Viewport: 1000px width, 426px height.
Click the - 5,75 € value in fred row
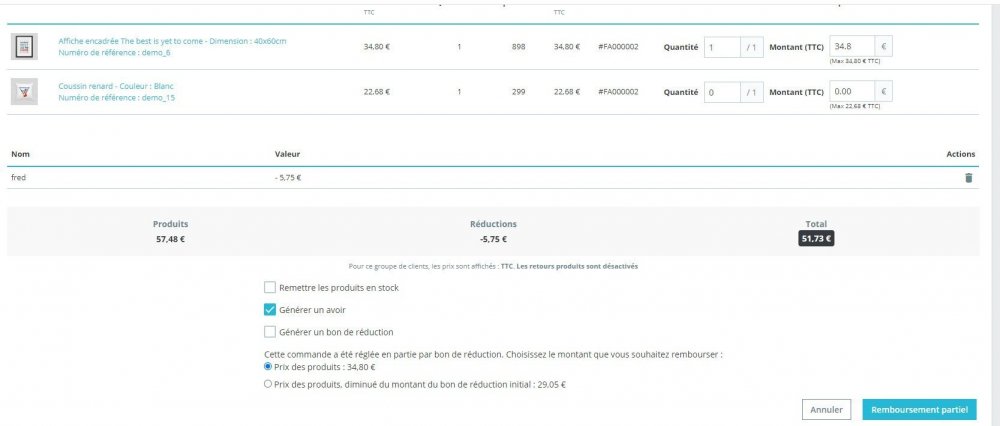288,178
